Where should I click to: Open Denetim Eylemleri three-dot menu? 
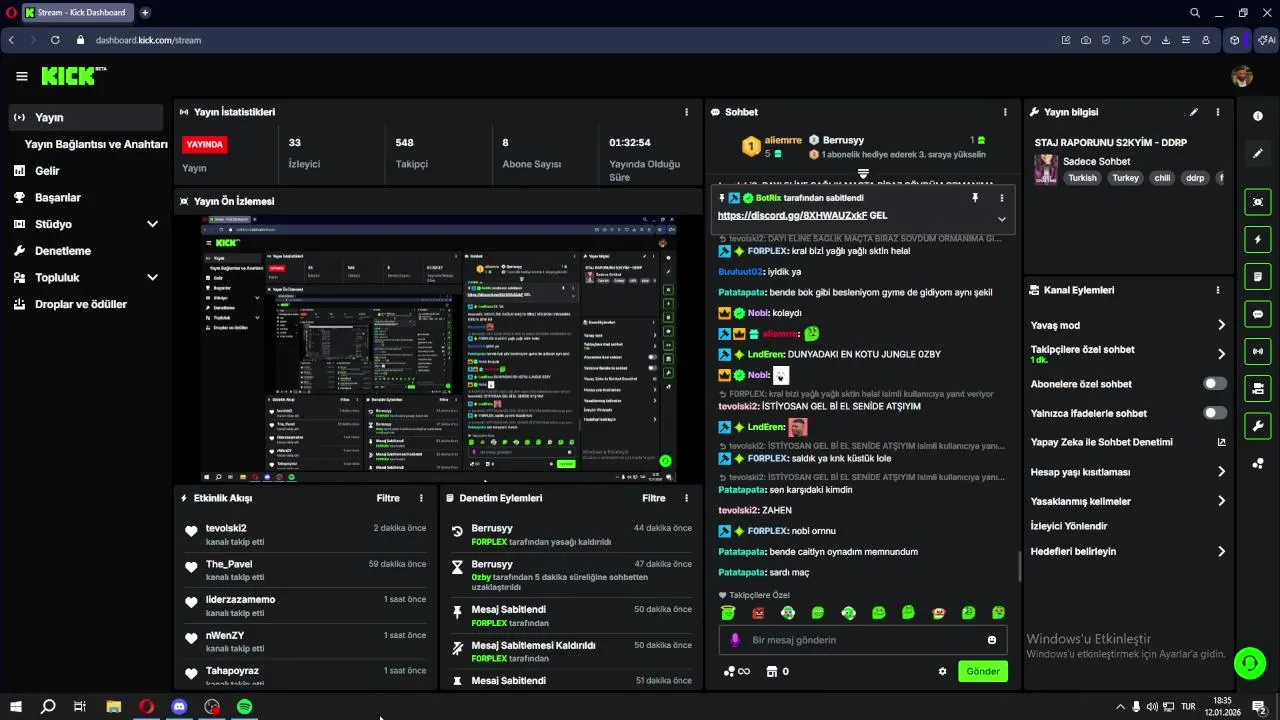pos(686,498)
